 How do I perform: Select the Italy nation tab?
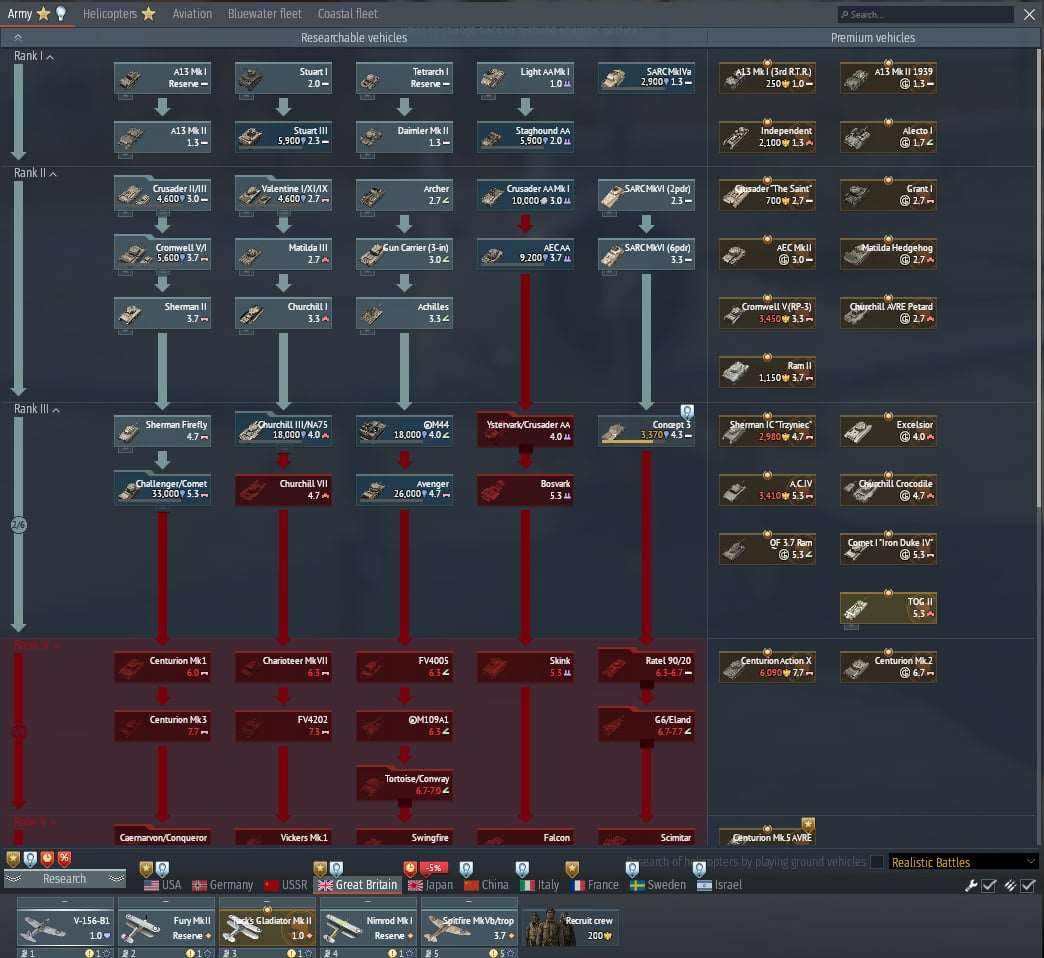coord(539,885)
